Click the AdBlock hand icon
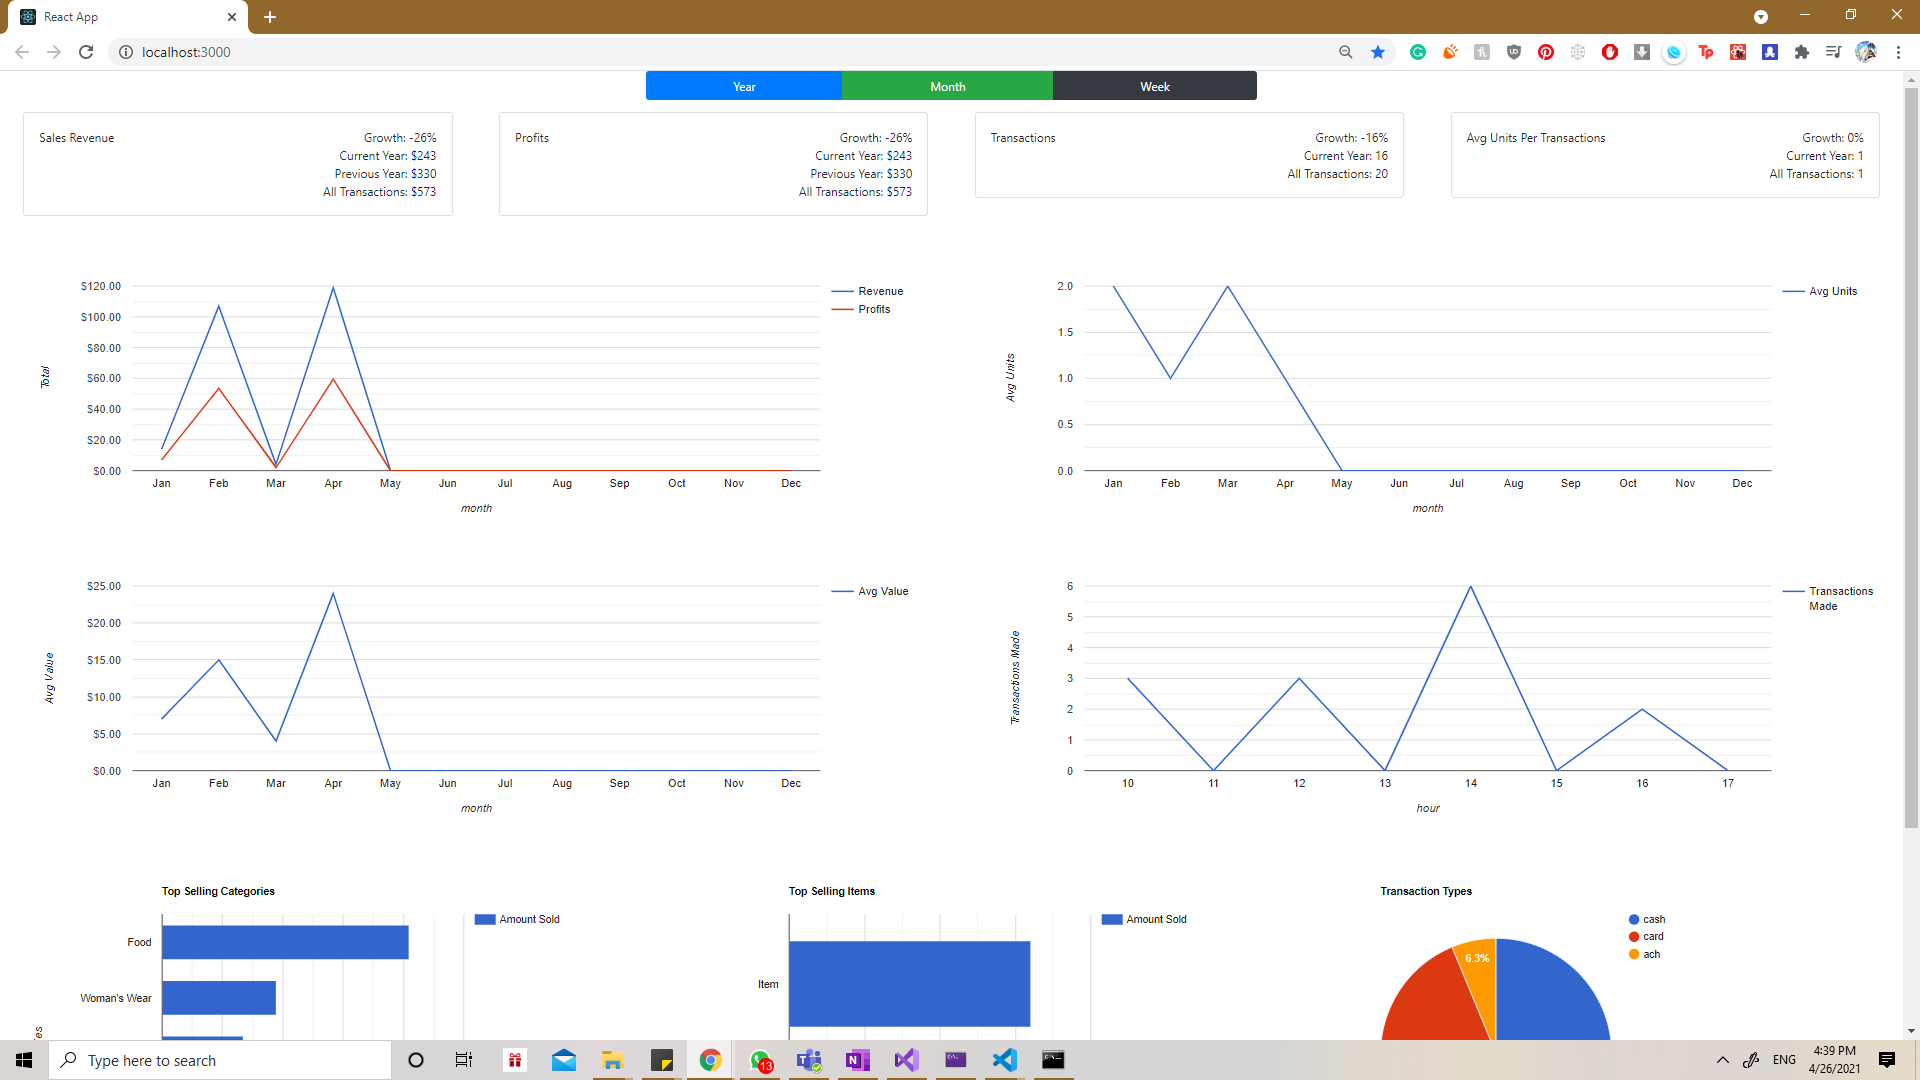 click(x=1610, y=52)
